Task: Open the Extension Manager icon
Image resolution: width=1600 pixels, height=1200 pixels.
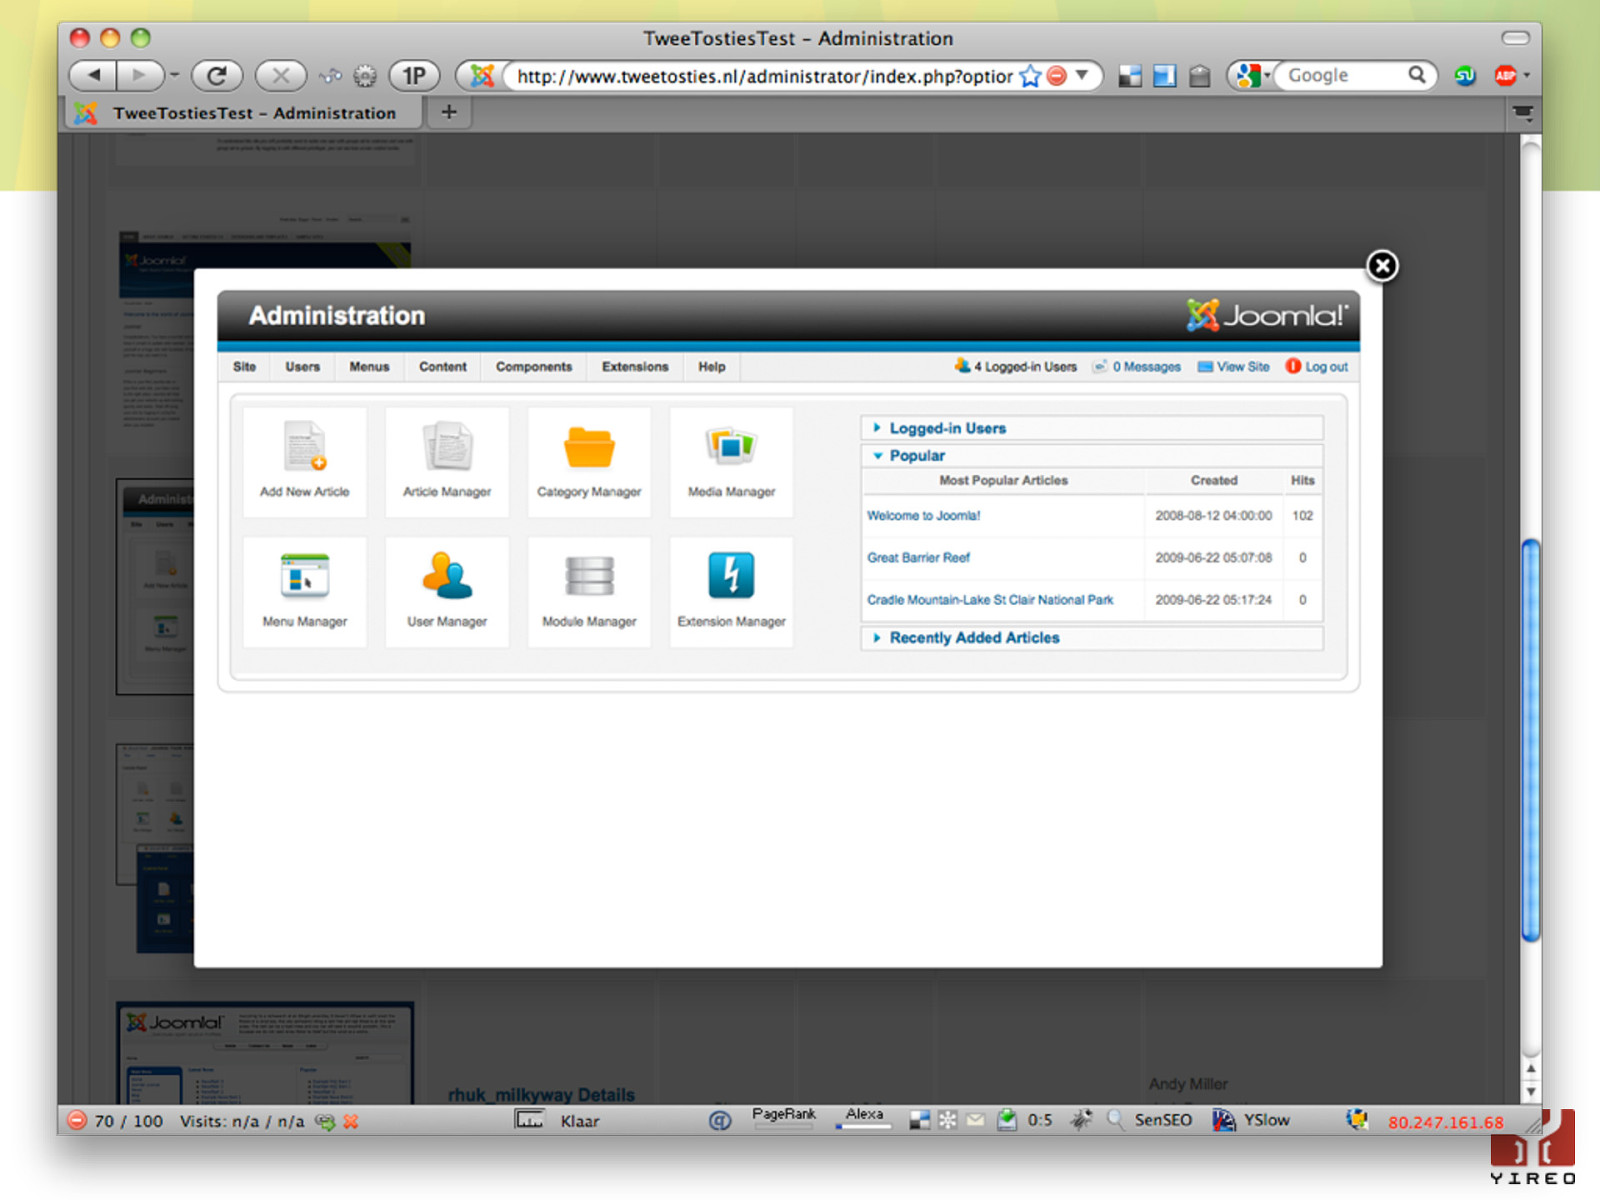Action: coord(731,591)
